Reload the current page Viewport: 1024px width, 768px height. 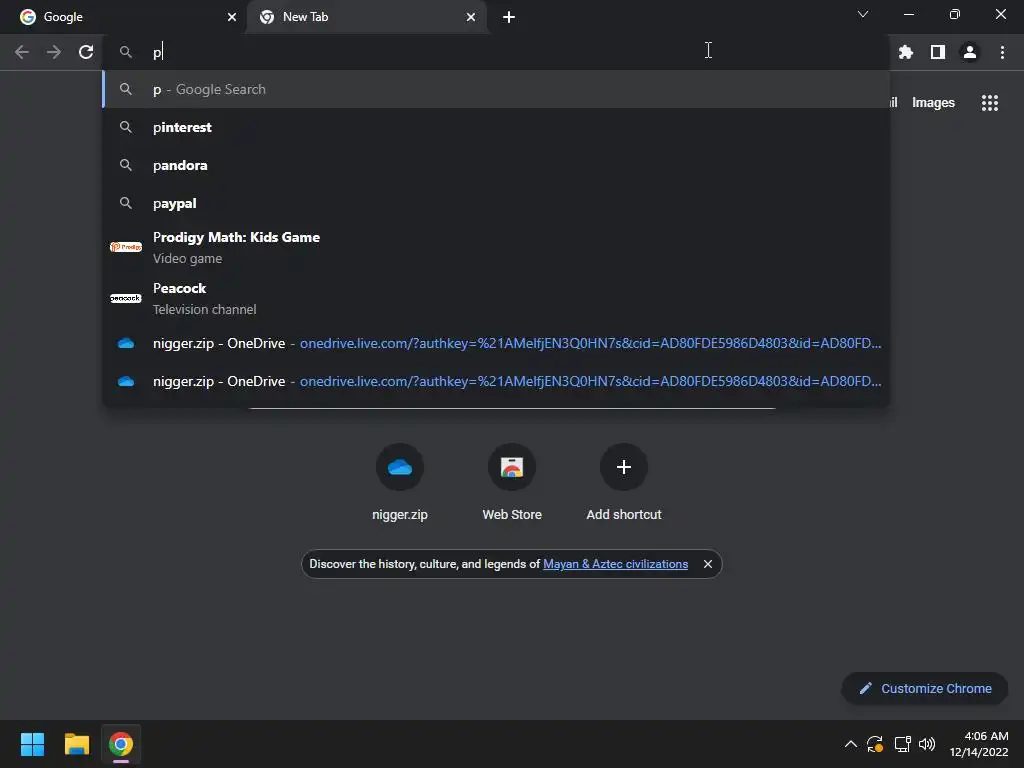click(86, 52)
